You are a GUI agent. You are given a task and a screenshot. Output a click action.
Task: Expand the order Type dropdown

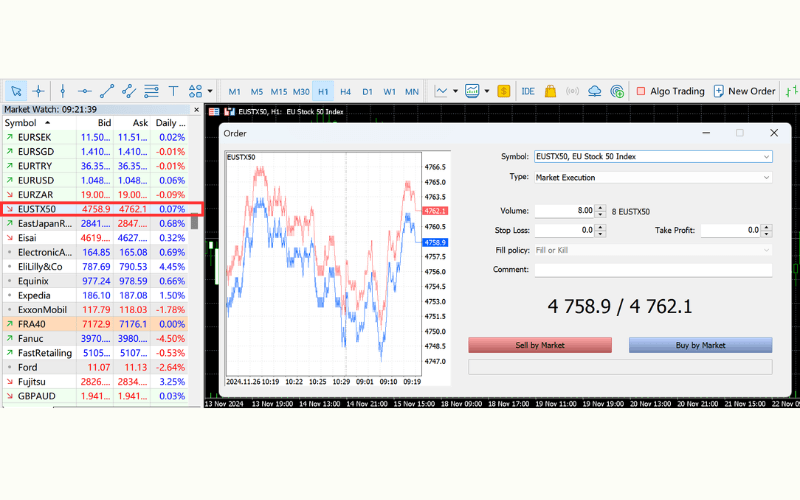click(653, 177)
